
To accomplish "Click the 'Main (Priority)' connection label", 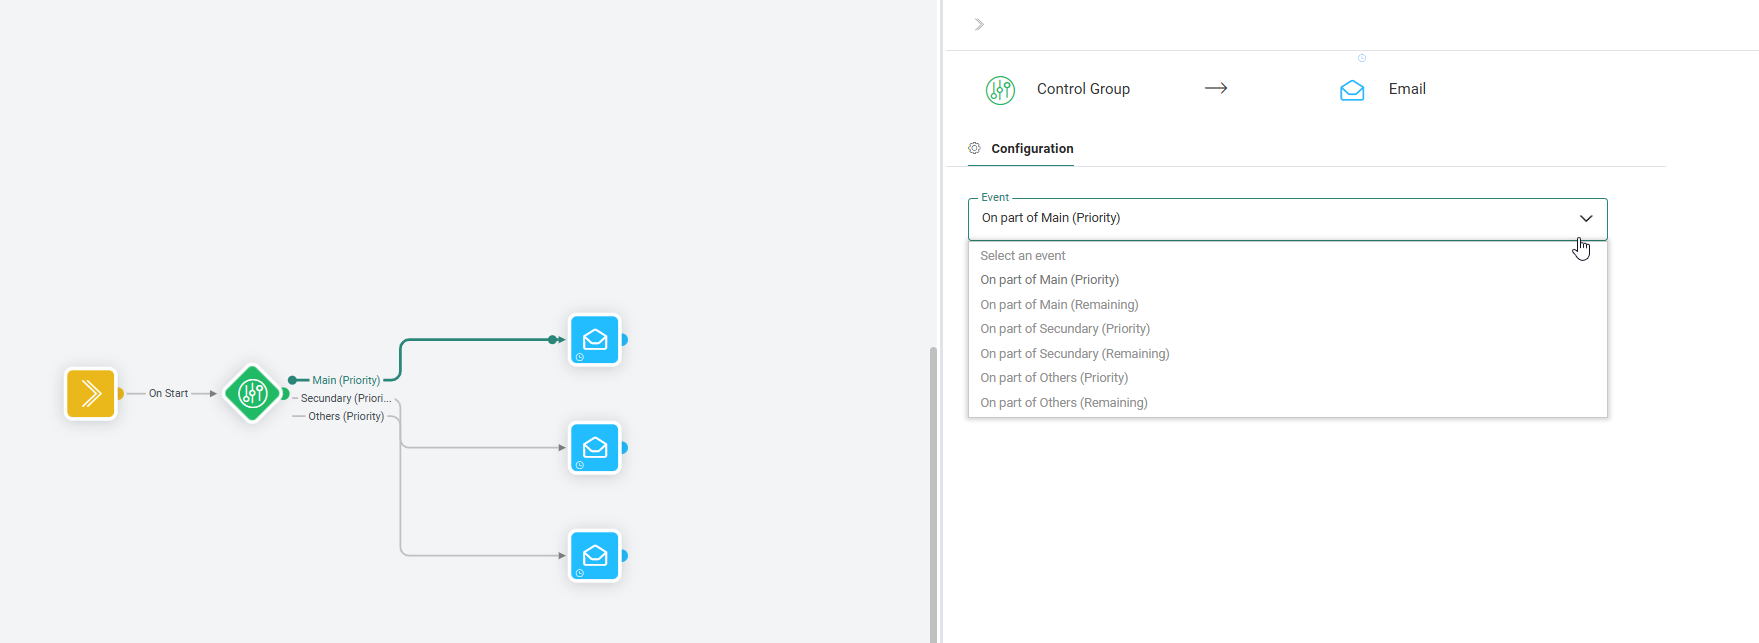I will [x=346, y=380].
